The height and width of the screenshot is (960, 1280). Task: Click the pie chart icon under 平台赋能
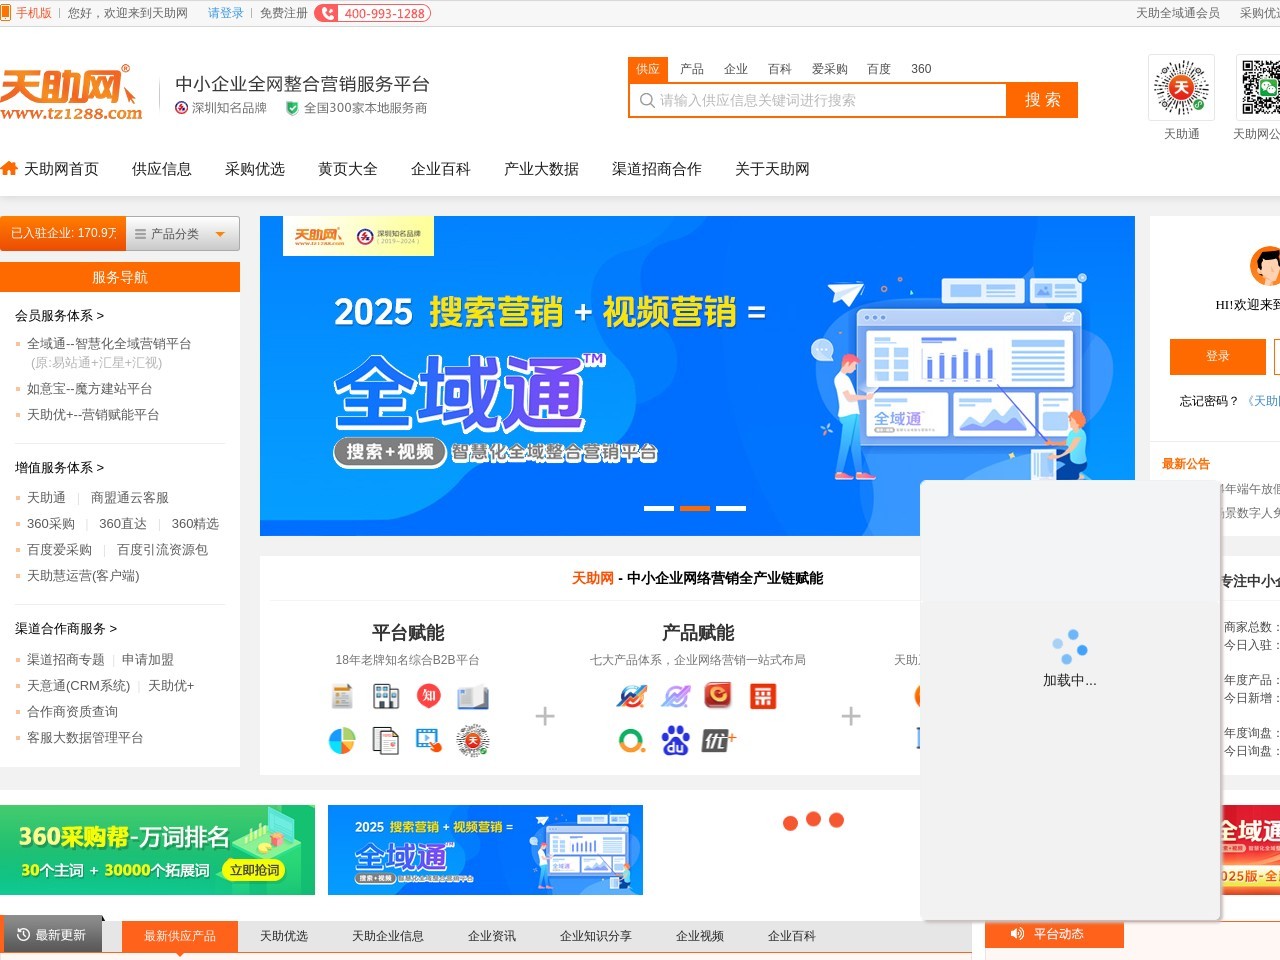pos(341,740)
